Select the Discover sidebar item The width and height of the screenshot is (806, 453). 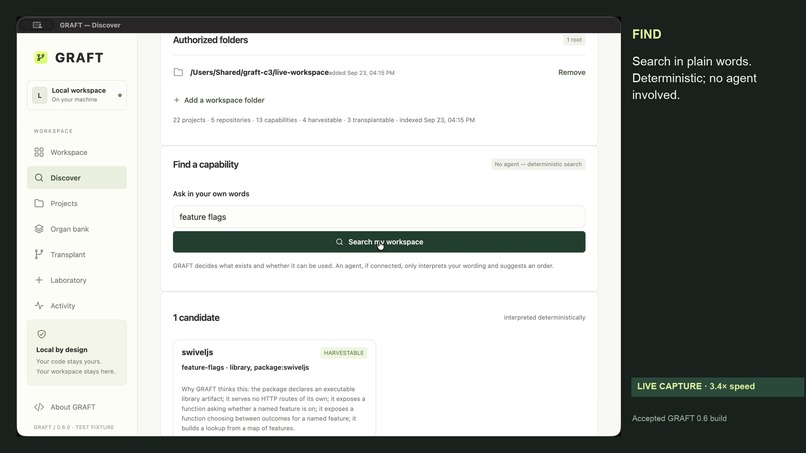pos(77,178)
